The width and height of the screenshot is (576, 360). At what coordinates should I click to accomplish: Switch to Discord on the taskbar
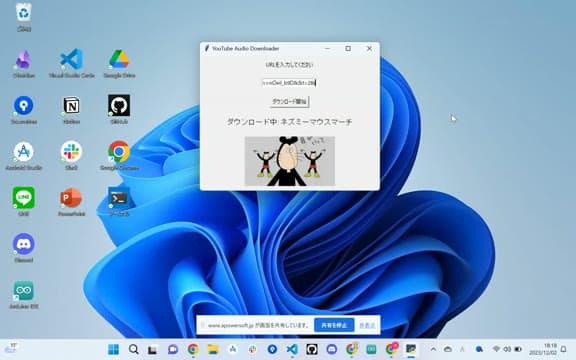coord(332,349)
